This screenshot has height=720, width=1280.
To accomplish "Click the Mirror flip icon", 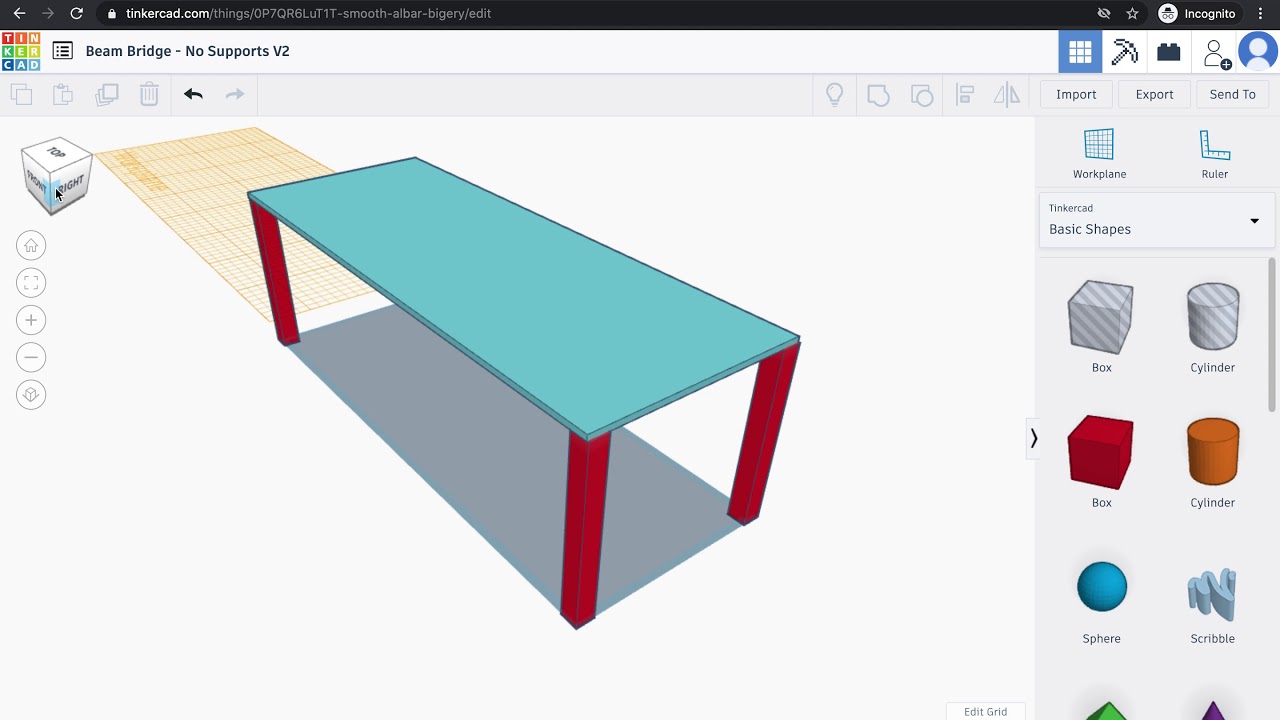I will (1007, 94).
